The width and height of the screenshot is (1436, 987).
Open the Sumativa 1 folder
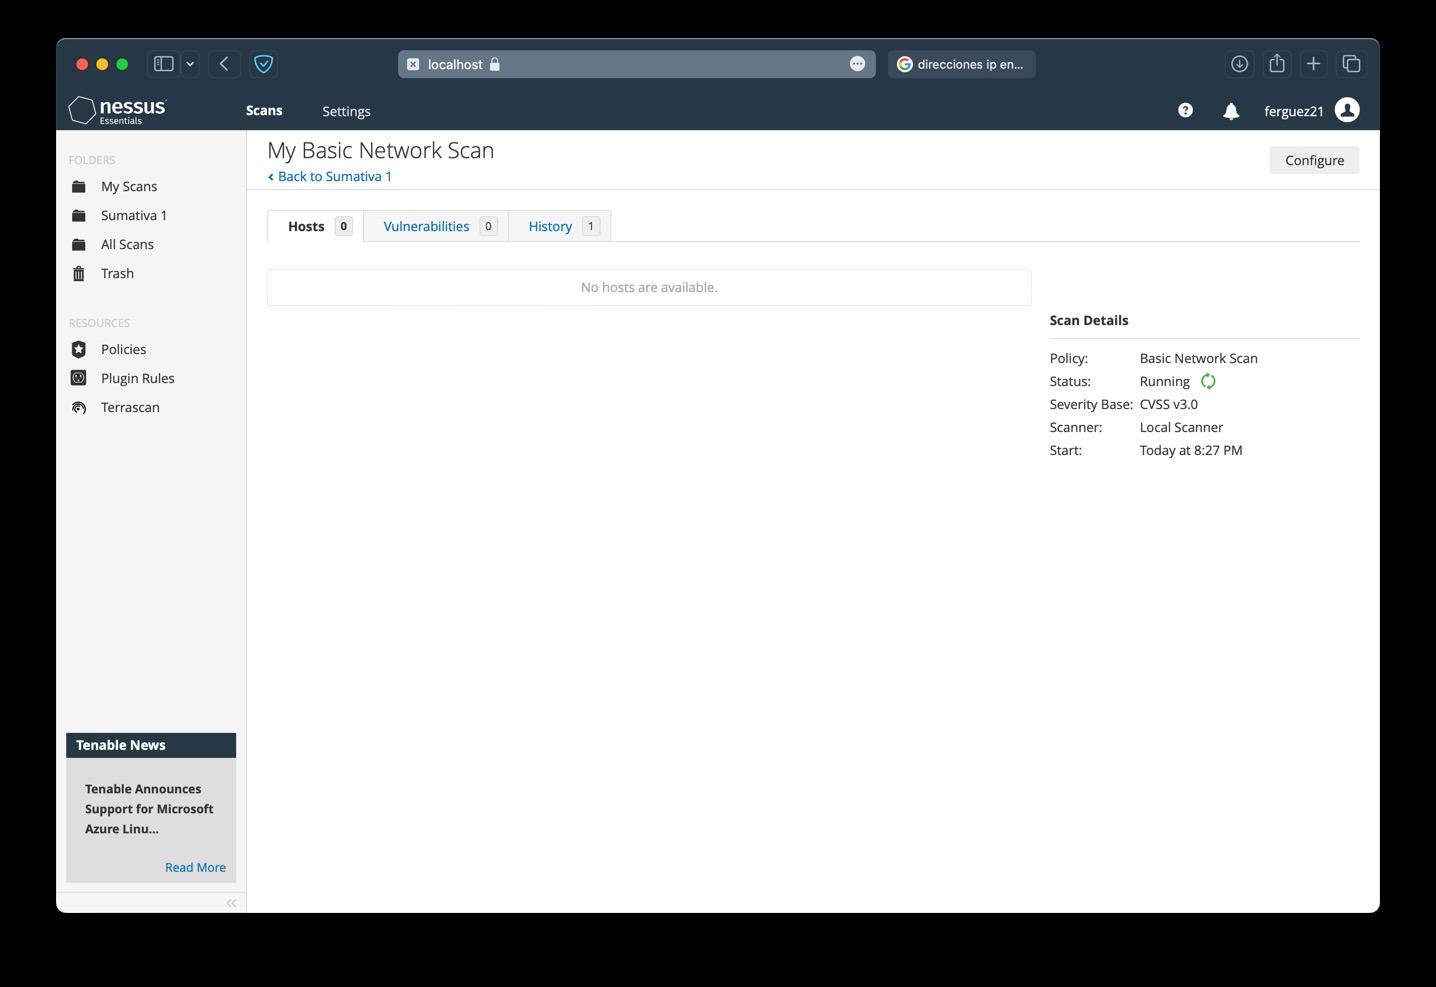pyautogui.click(x=134, y=216)
